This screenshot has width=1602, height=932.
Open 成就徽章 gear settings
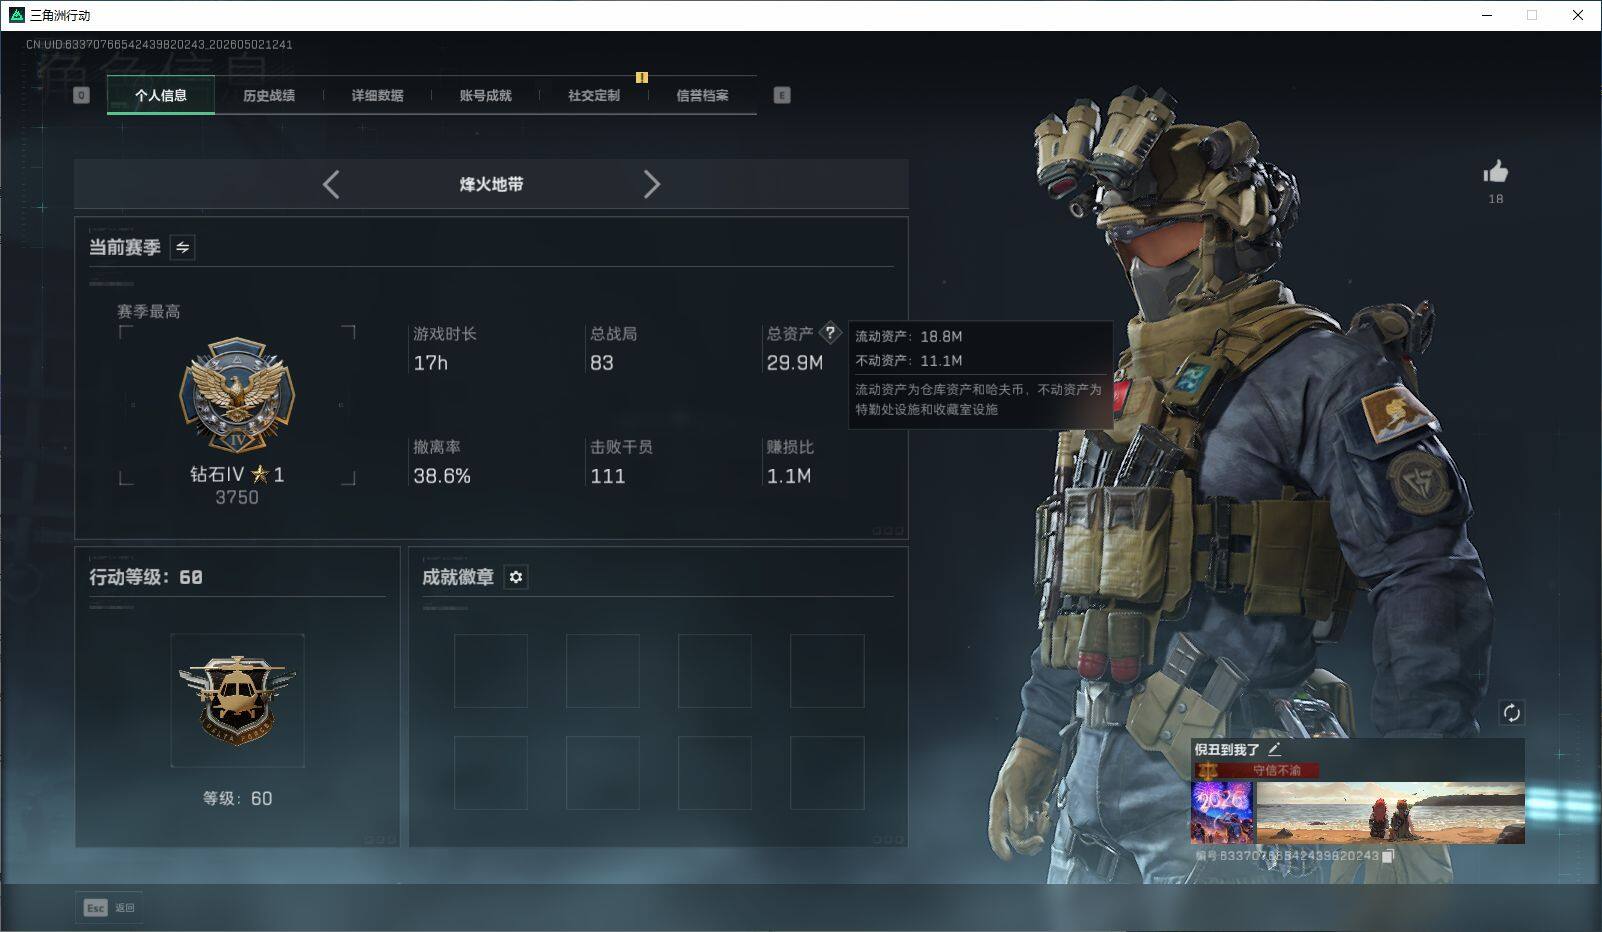point(516,577)
